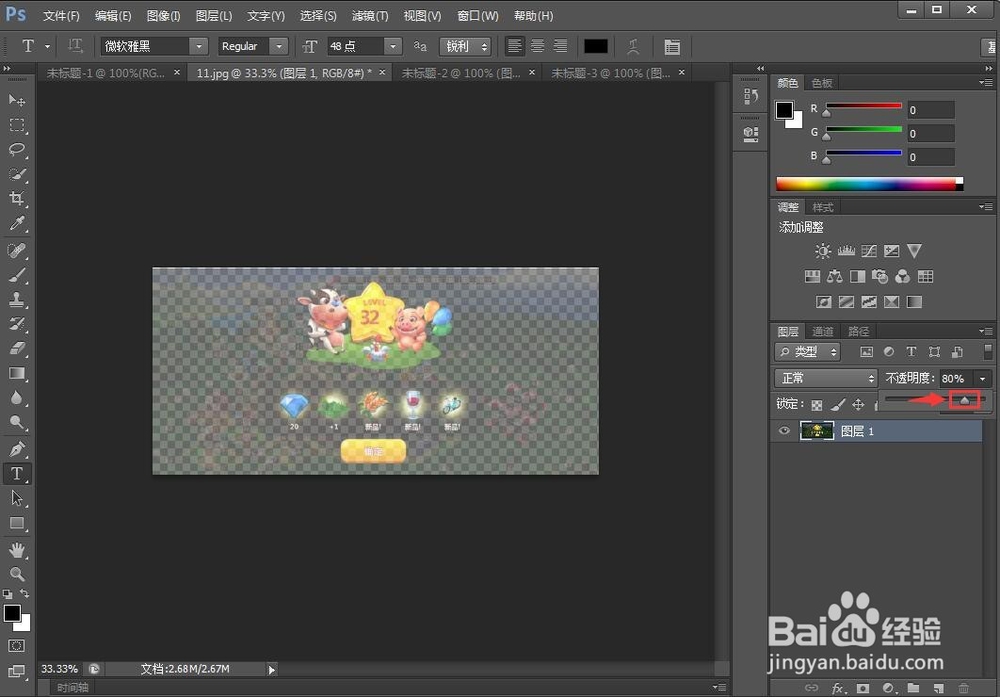Image resolution: width=1000 pixels, height=697 pixels.
Task: Open the Brightness/Contrast adjustment icon
Action: pos(823,251)
